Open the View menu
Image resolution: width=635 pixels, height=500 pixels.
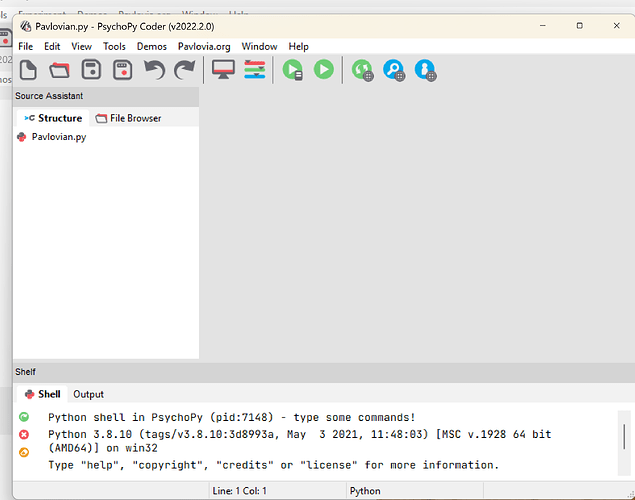click(x=81, y=47)
